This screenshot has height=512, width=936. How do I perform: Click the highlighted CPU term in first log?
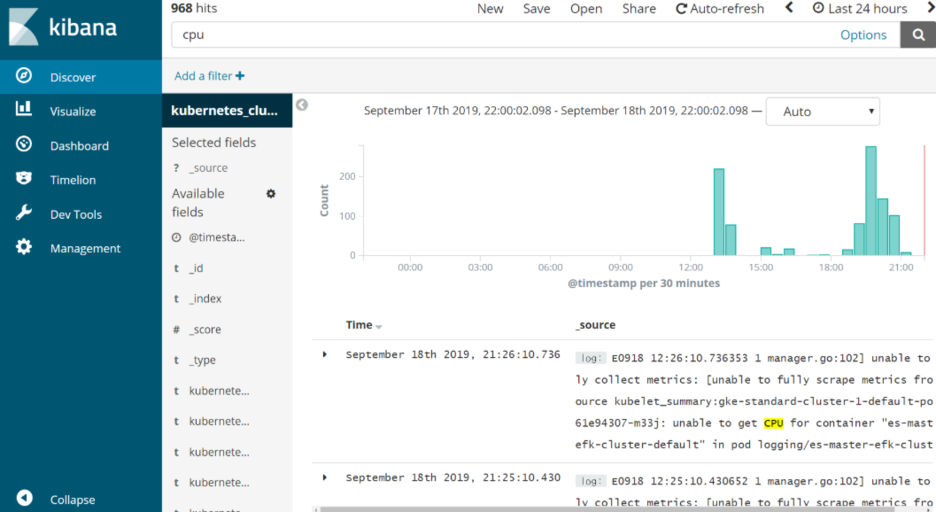(774, 423)
